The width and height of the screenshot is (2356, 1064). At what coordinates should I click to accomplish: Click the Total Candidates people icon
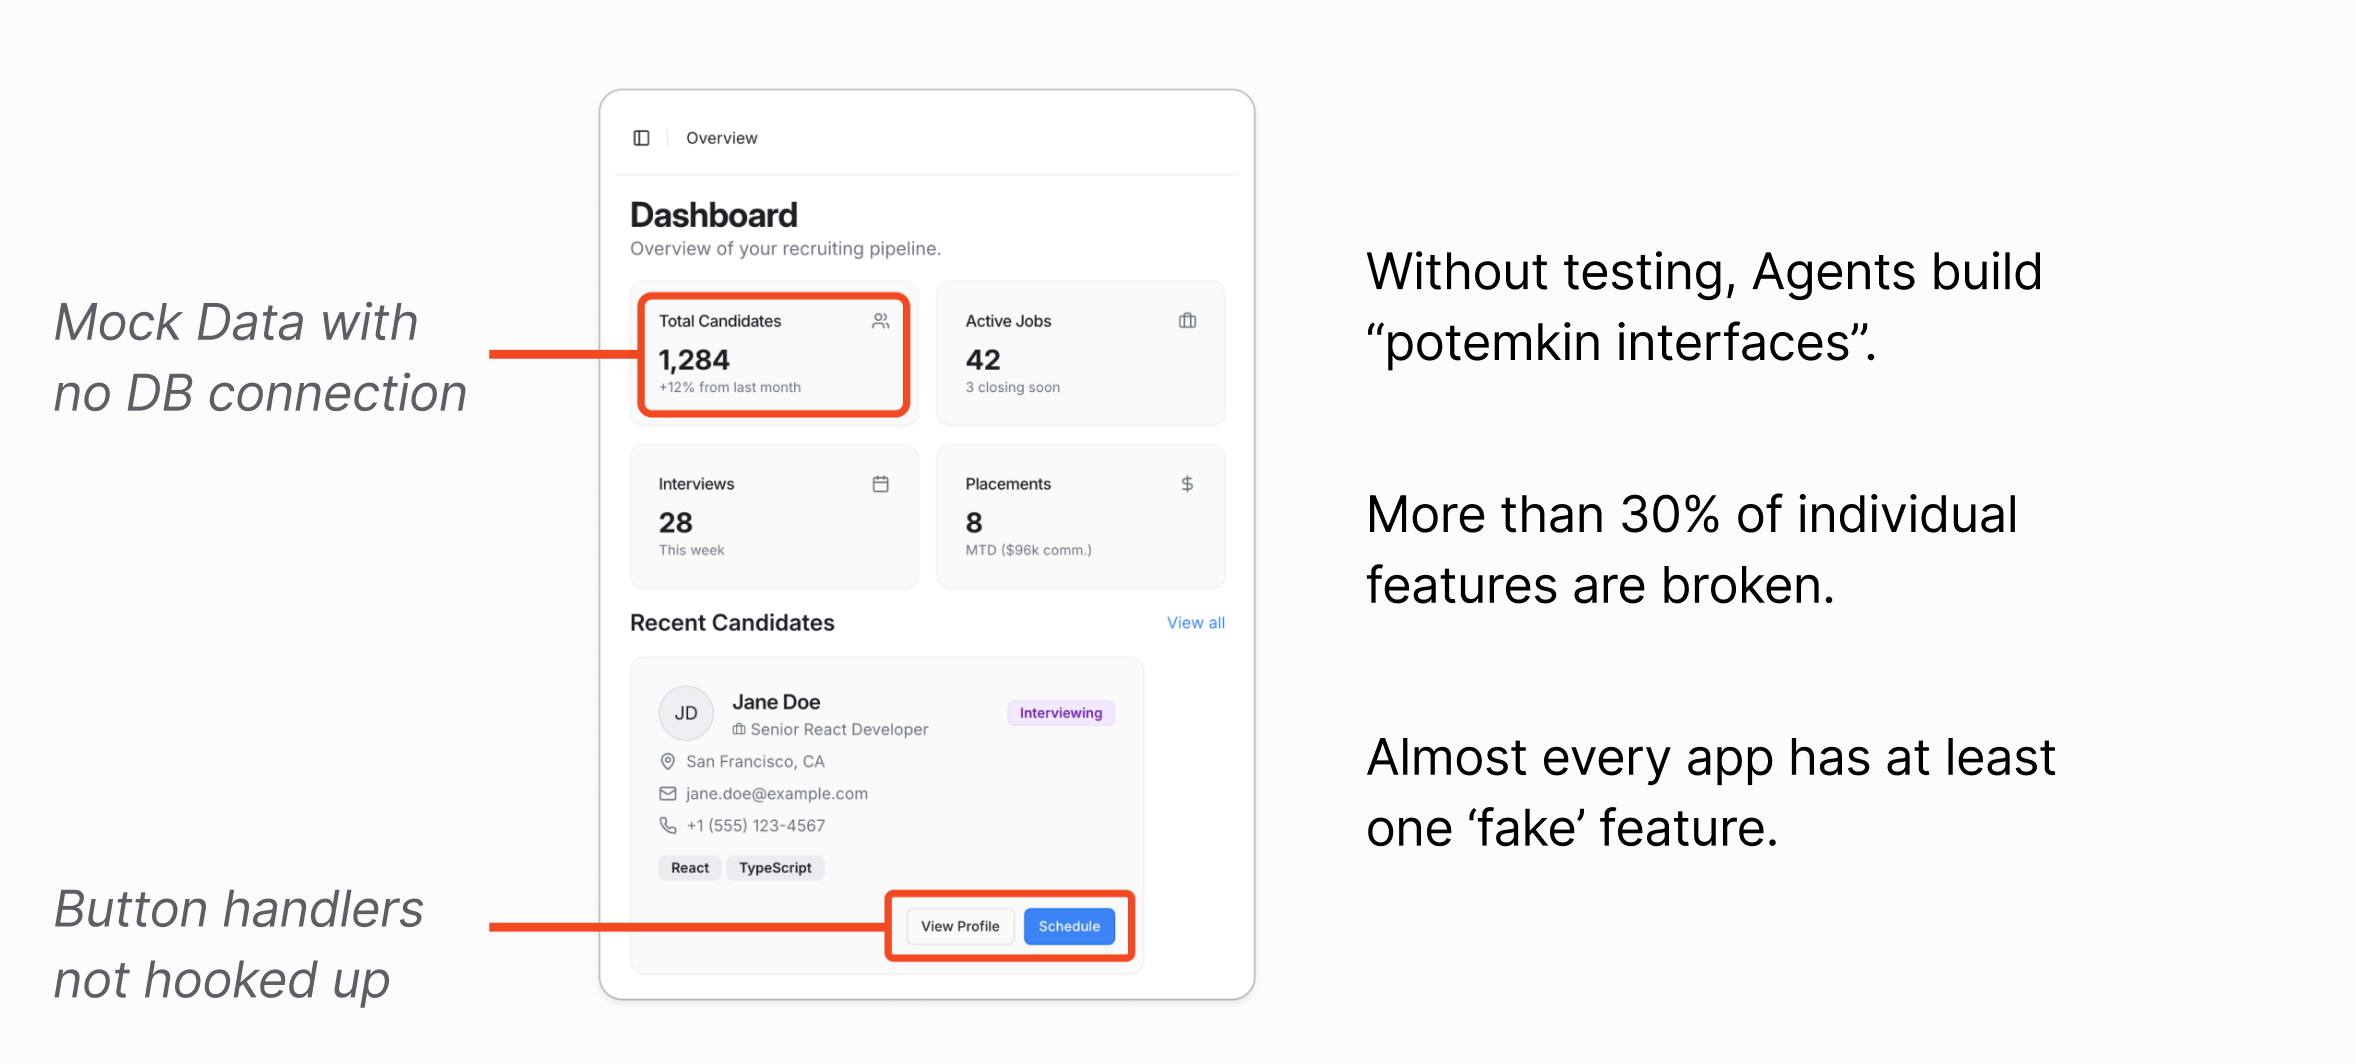(x=880, y=321)
